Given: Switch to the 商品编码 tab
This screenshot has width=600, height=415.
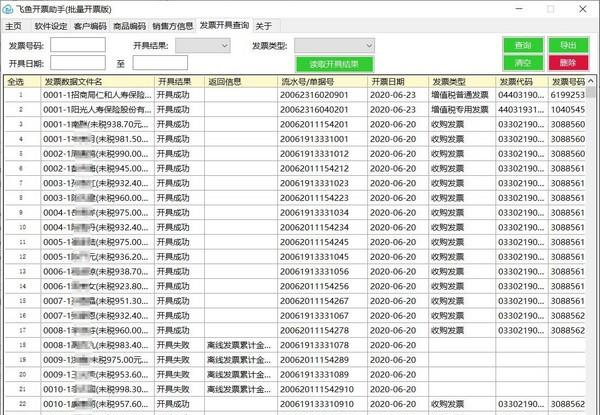Looking at the screenshot, I should point(129,26).
